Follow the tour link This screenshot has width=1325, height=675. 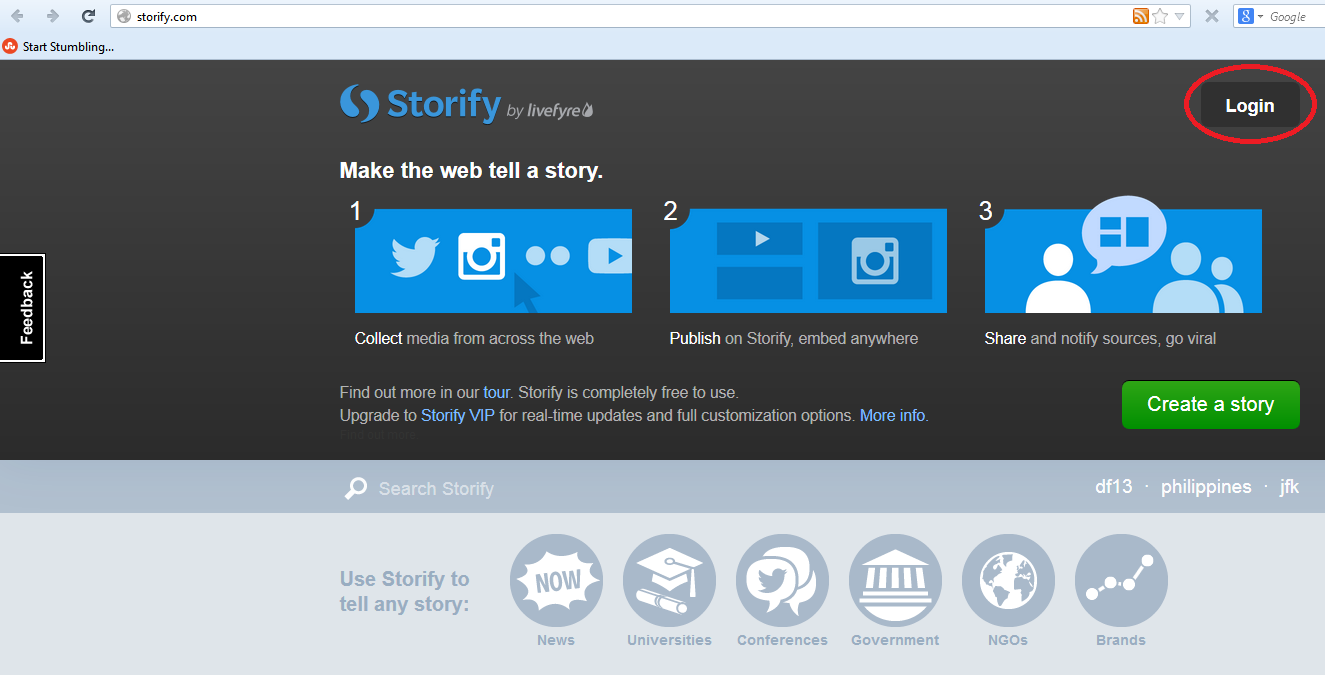pyautogui.click(x=496, y=392)
